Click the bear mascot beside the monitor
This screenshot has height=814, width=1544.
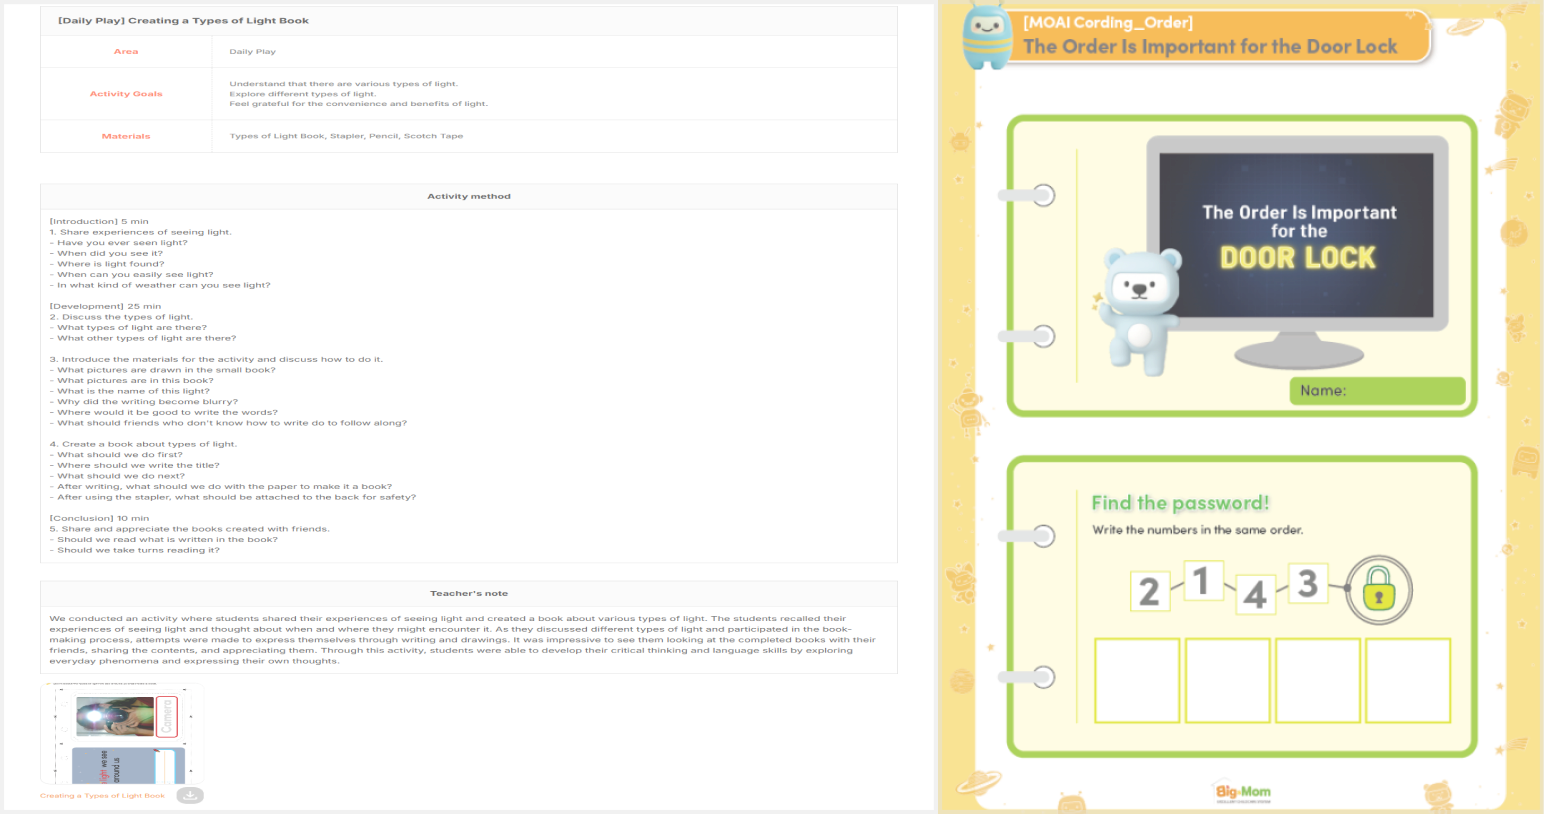coord(1138,310)
